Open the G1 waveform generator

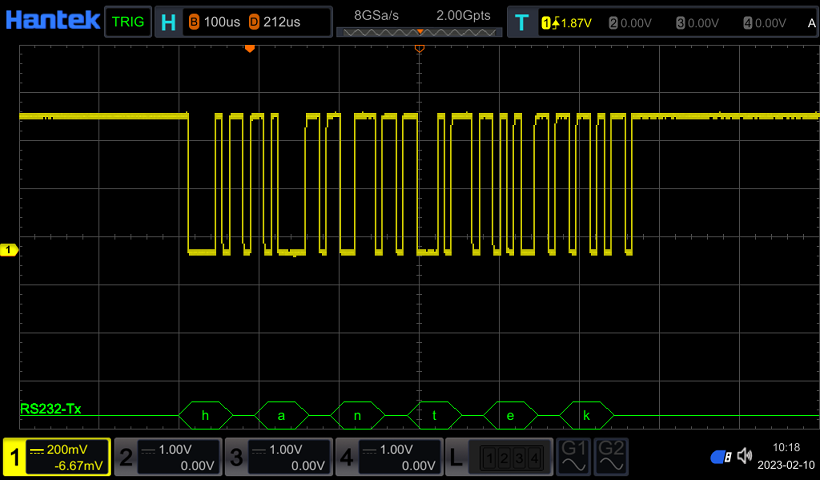(573, 457)
